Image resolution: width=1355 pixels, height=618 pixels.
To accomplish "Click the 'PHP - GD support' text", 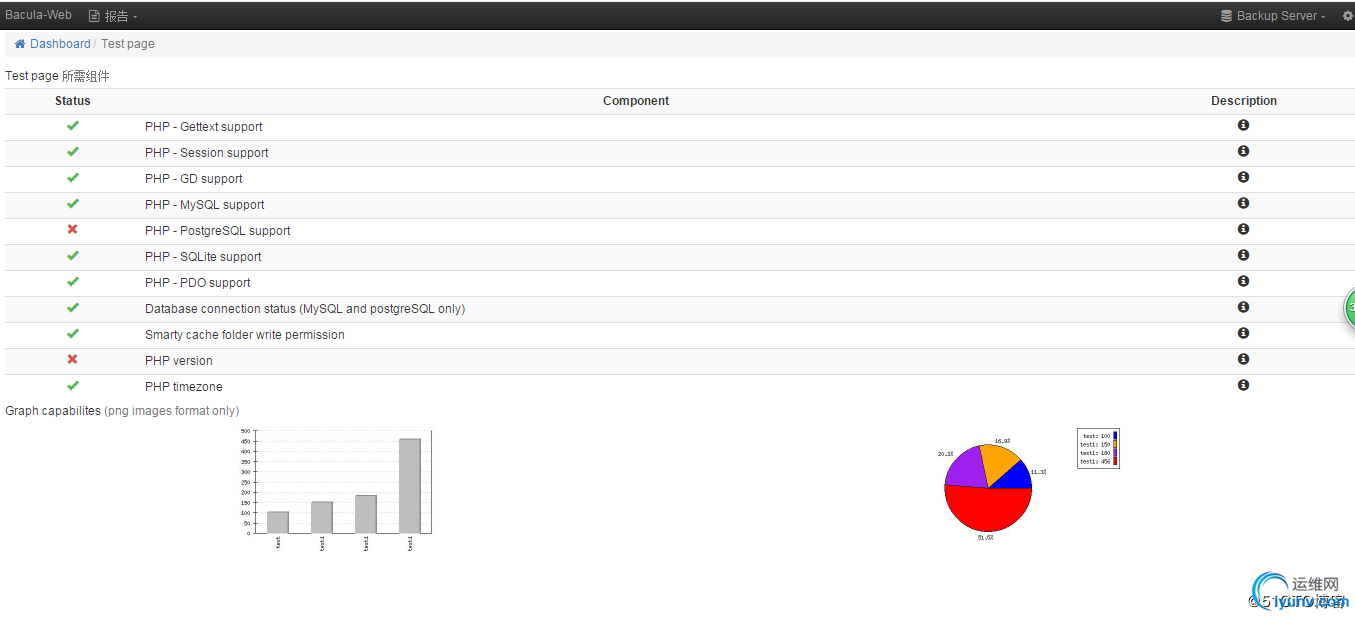I will (194, 179).
